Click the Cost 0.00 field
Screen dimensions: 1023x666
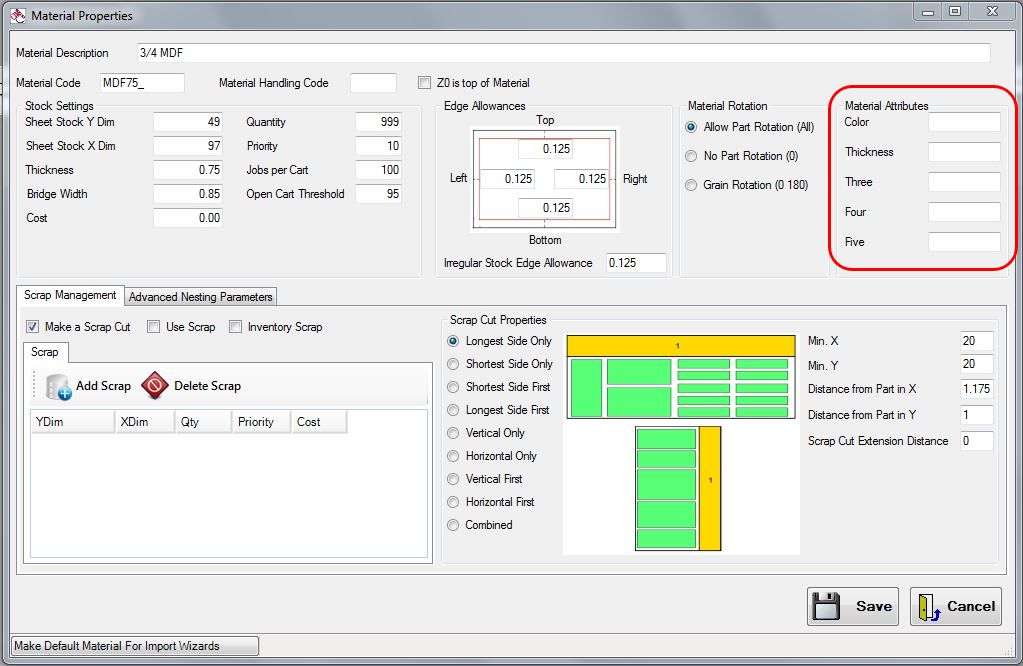click(x=188, y=218)
